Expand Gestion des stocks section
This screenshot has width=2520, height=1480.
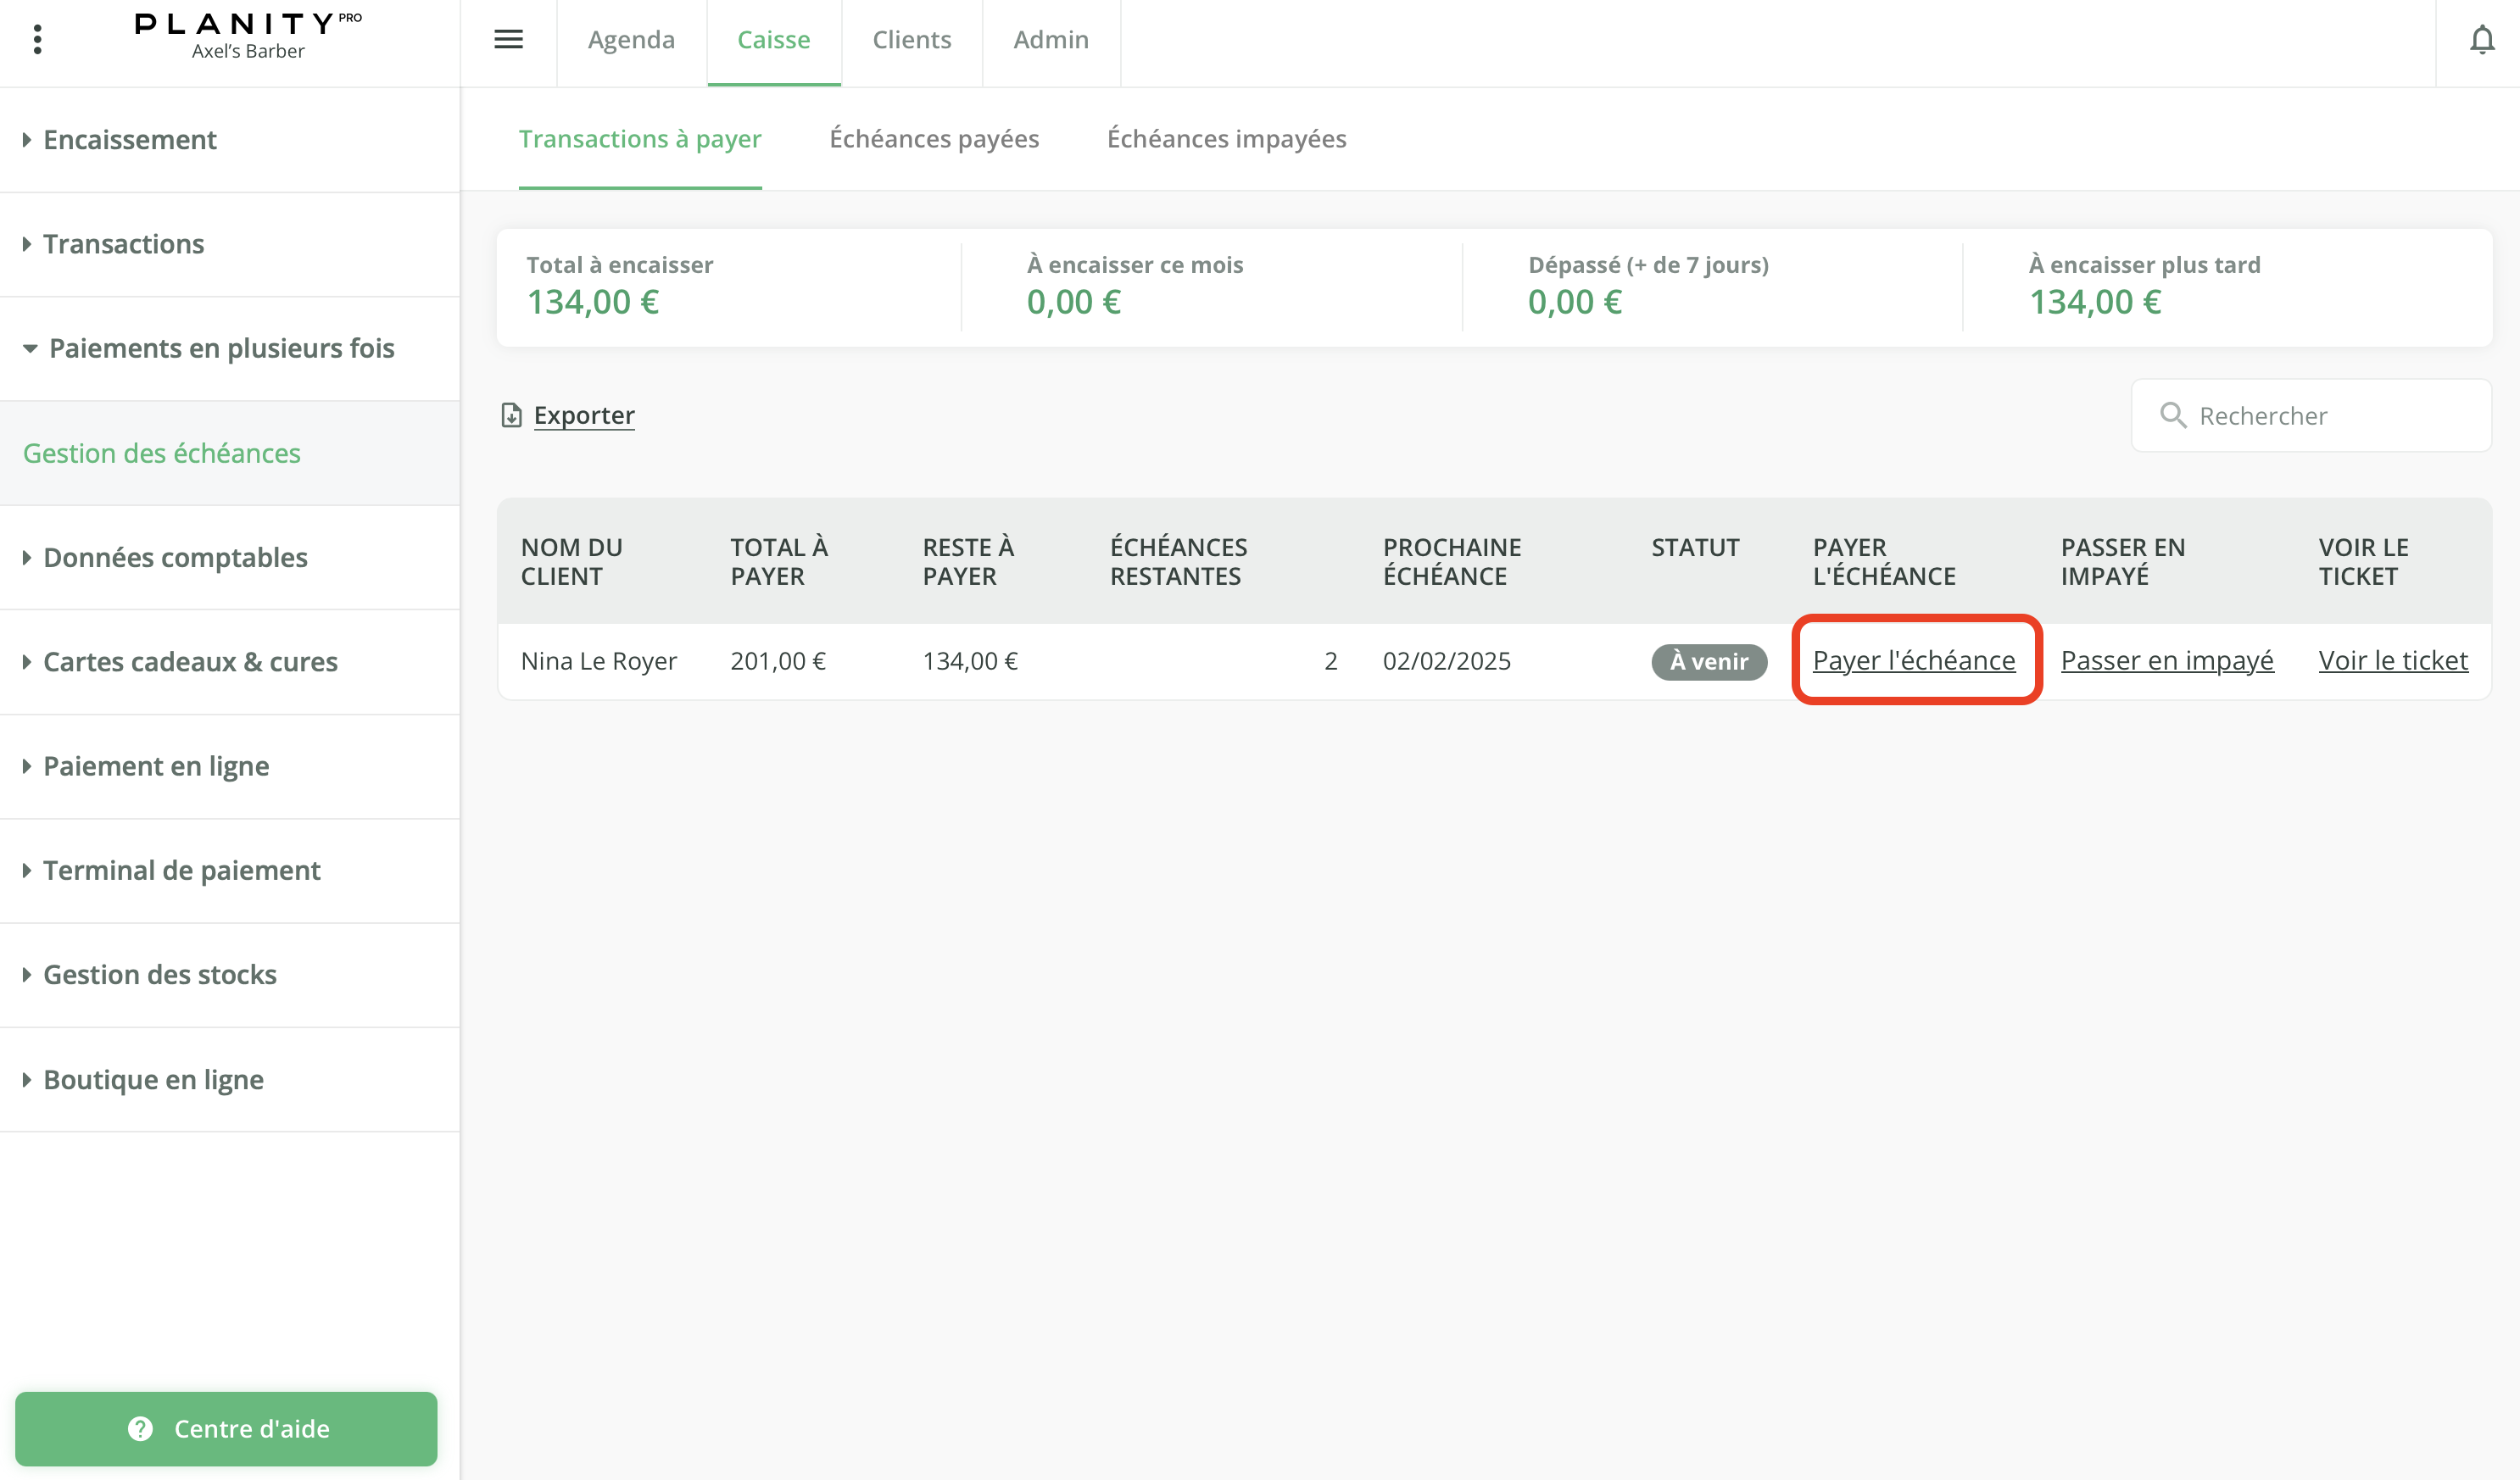click(160, 975)
